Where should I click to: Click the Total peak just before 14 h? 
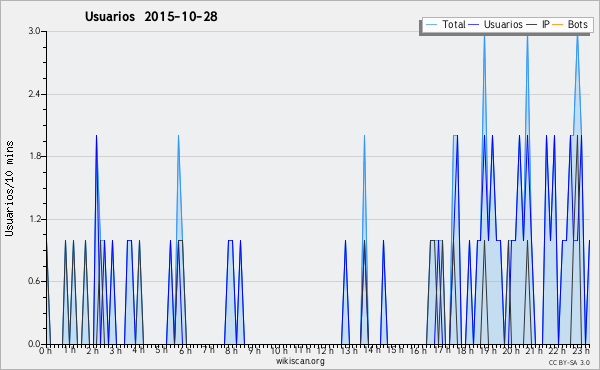point(364,135)
